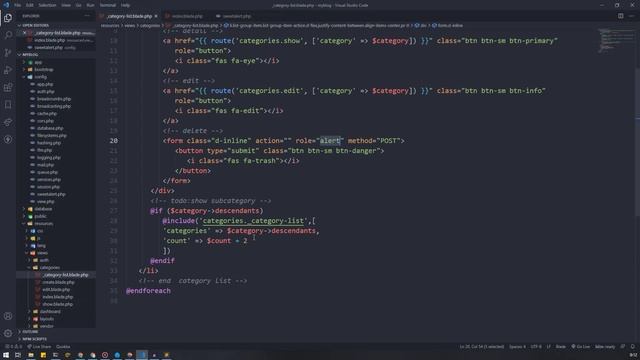Change indentation via Spaces status item
640x360 pixels.
(517, 347)
